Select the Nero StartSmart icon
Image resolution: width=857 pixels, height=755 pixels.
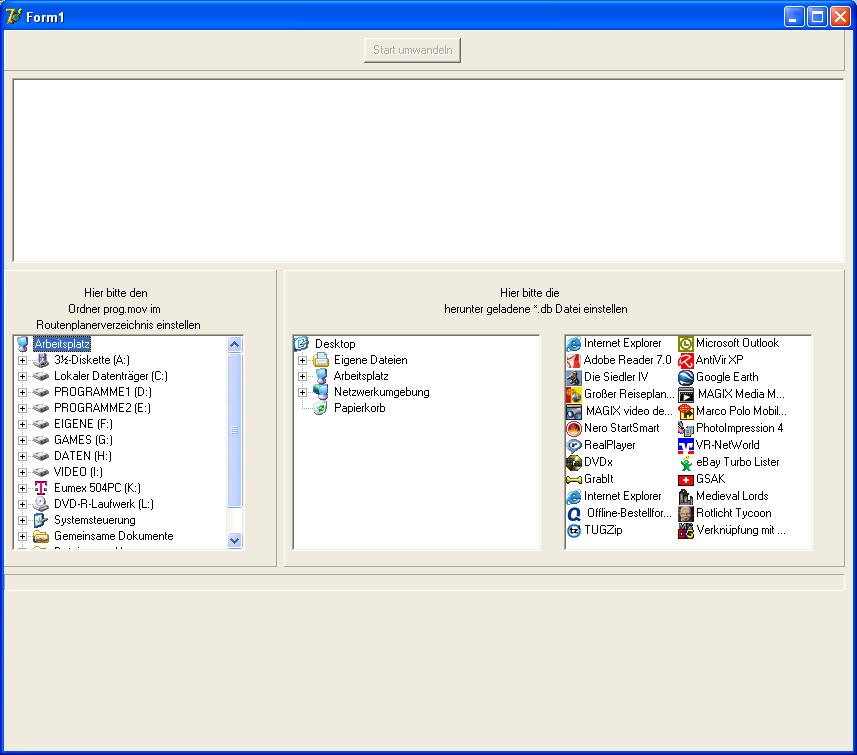tap(574, 428)
